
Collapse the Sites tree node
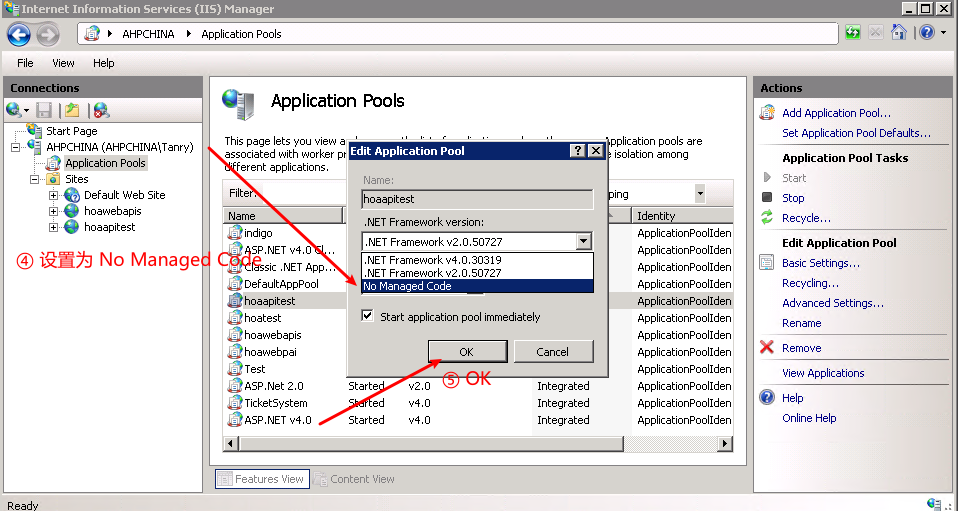pos(35,179)
